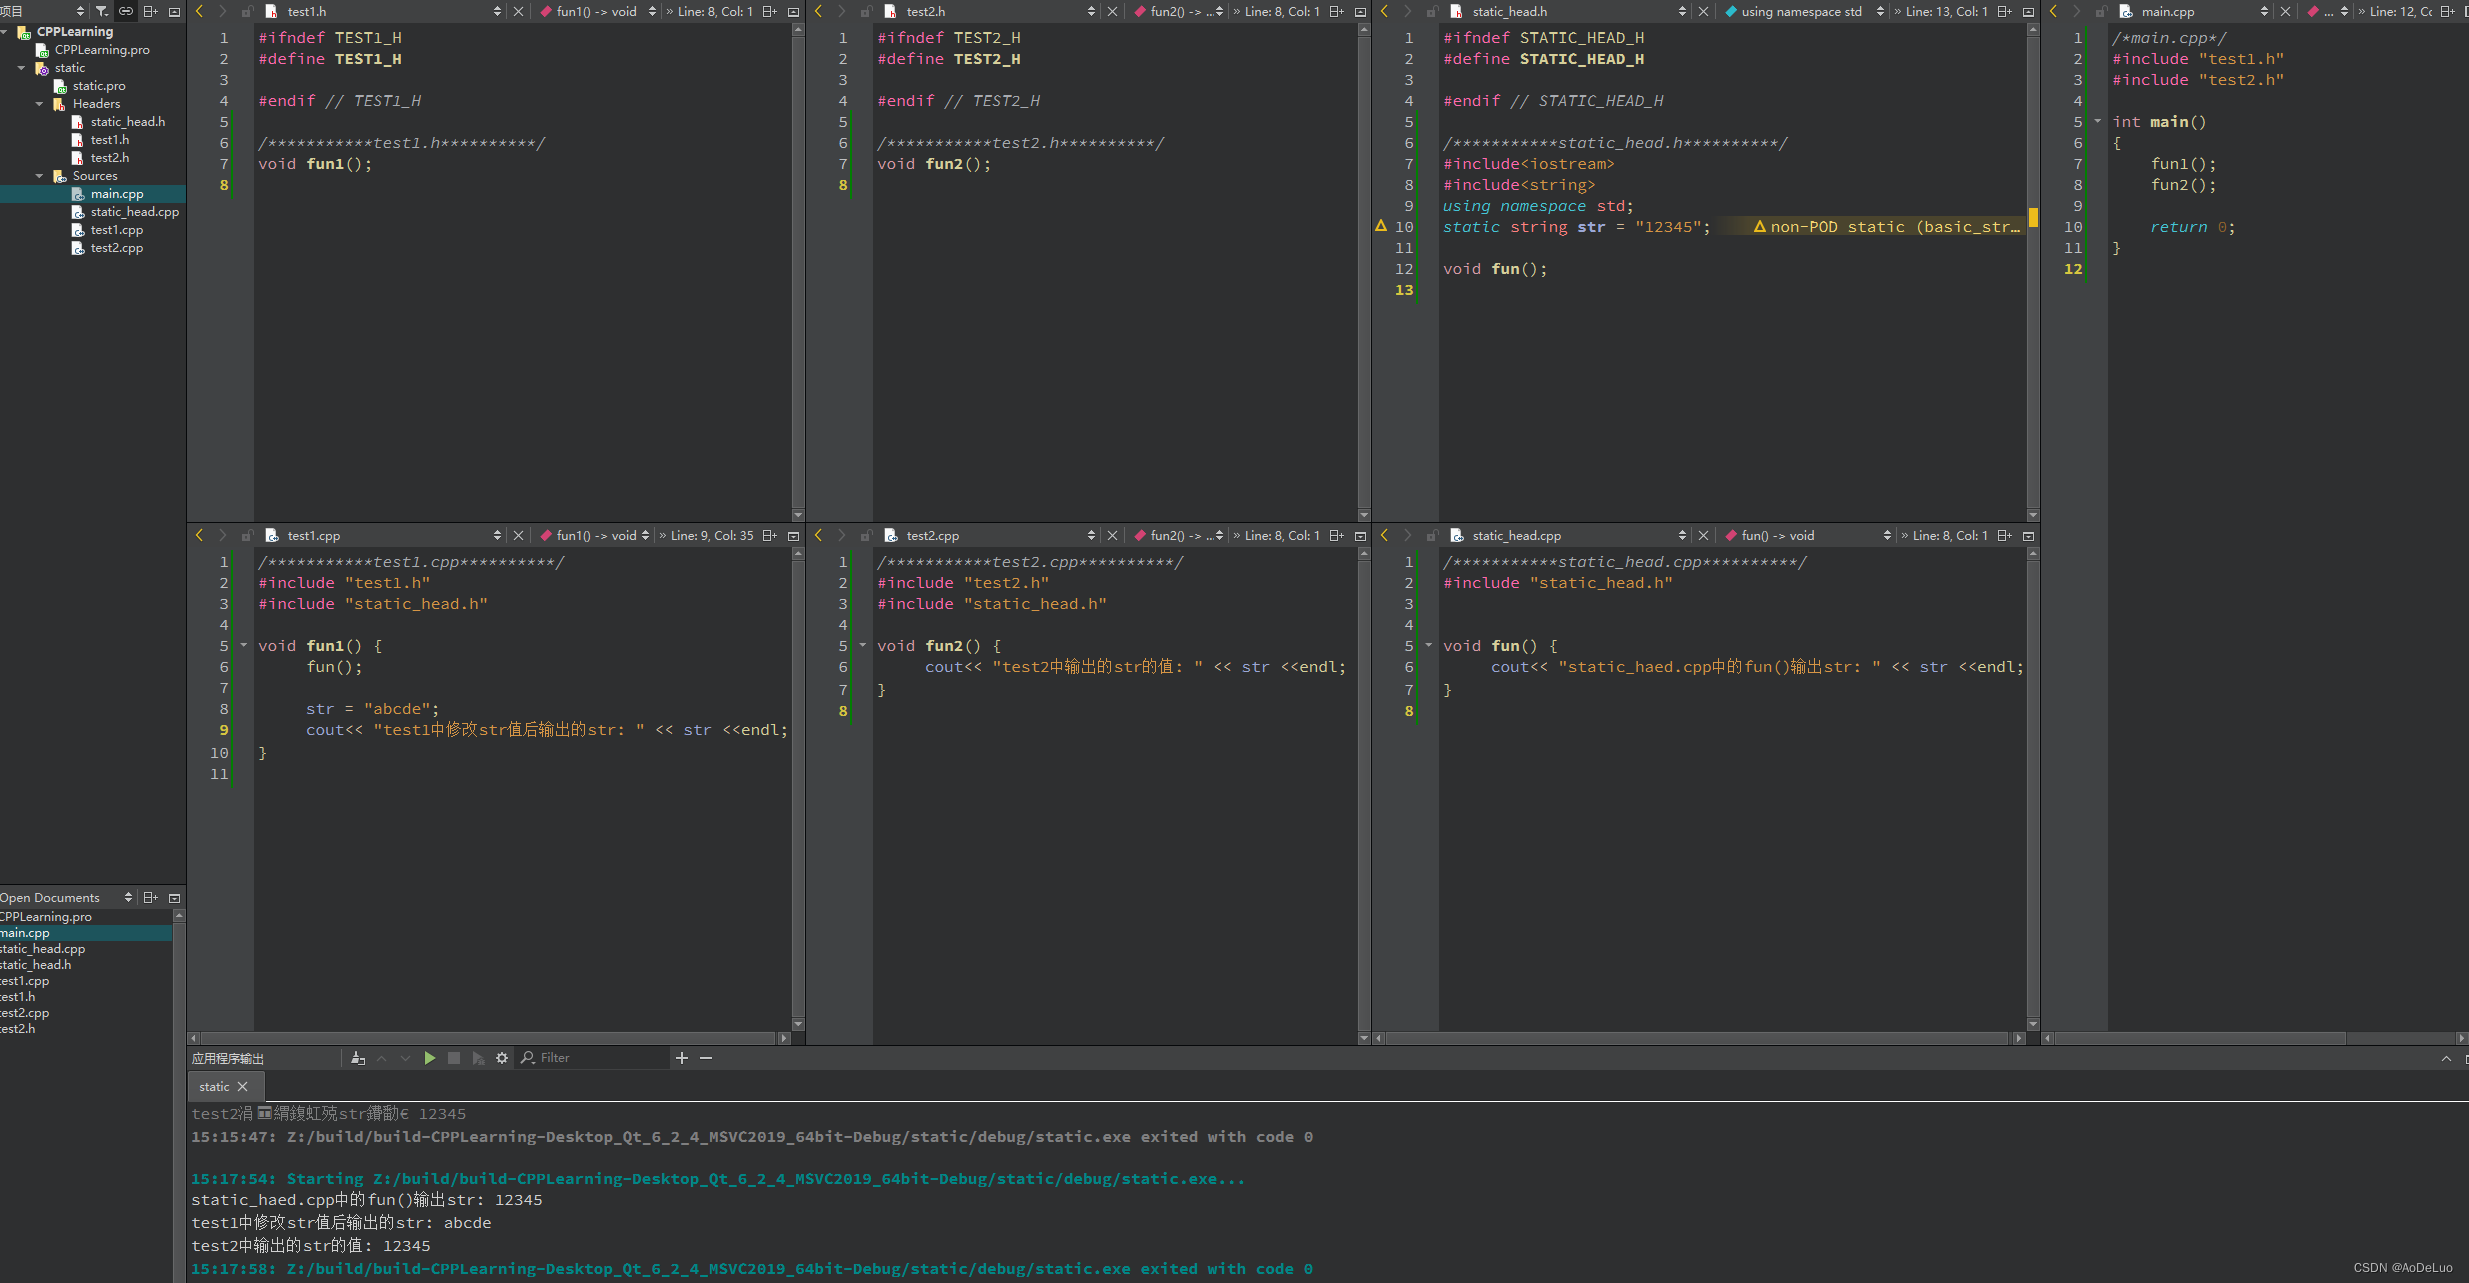
Task: Open the fun1() symbol dropdown in test1.h
Action: click(x=653, y=11)
